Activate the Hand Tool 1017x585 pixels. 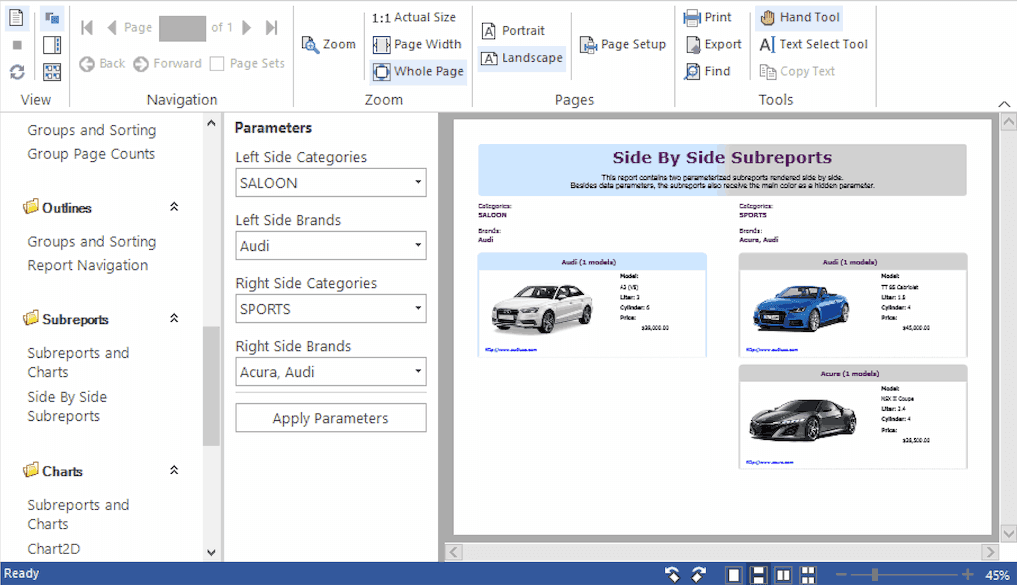[800, 18]
